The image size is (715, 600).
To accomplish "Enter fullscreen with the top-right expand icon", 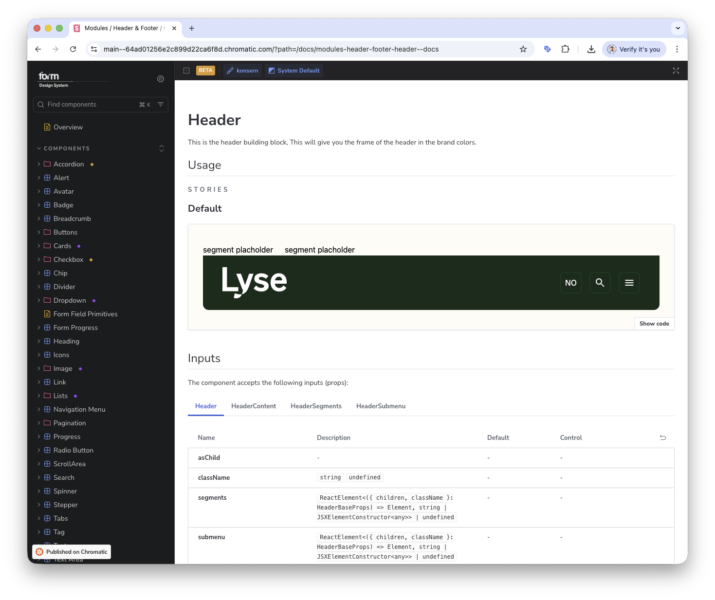I will (676, 71).
